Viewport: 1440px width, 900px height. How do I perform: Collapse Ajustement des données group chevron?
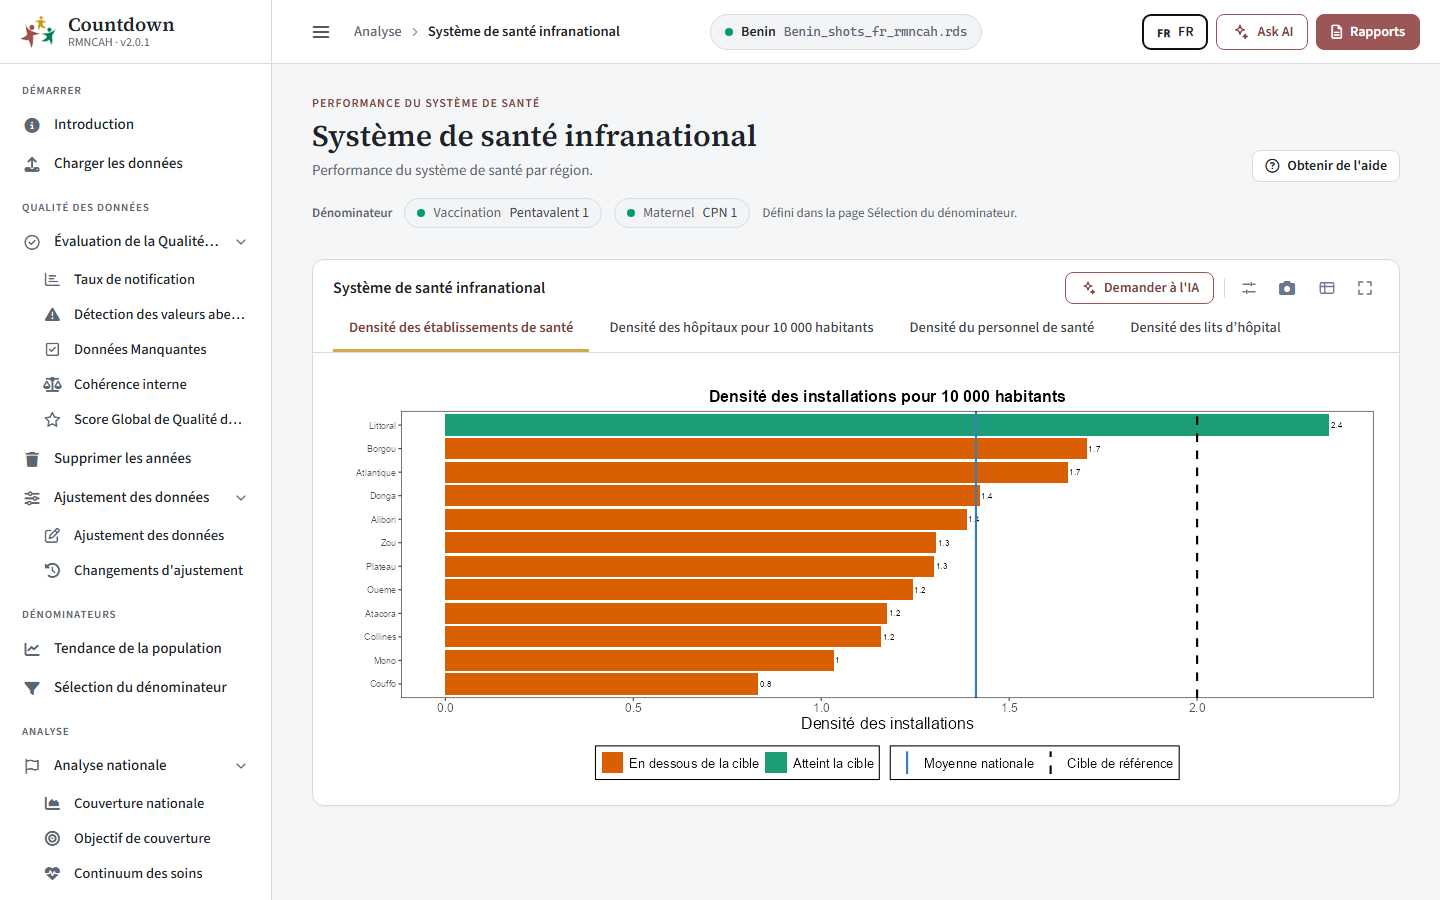241,498
